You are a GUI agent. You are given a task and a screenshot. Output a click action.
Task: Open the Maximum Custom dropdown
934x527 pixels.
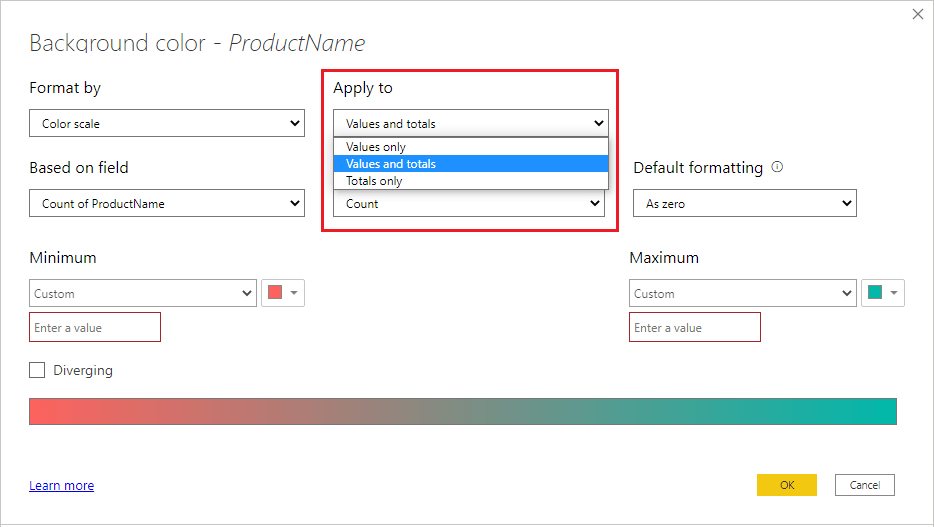743,293
